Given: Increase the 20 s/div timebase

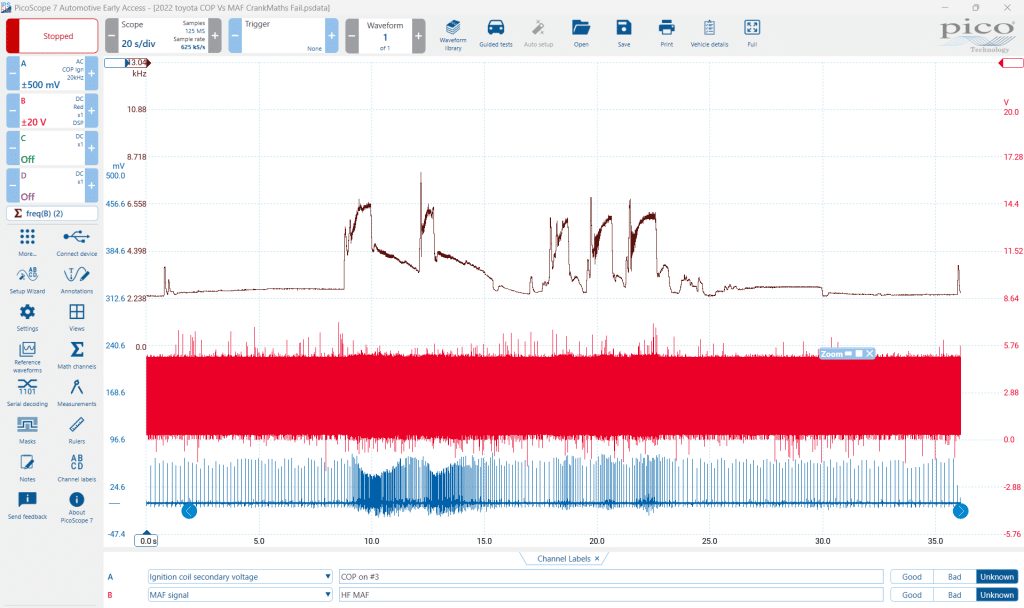Looking at the screenshot, I should pyautogui.click(x=215, y=36).
